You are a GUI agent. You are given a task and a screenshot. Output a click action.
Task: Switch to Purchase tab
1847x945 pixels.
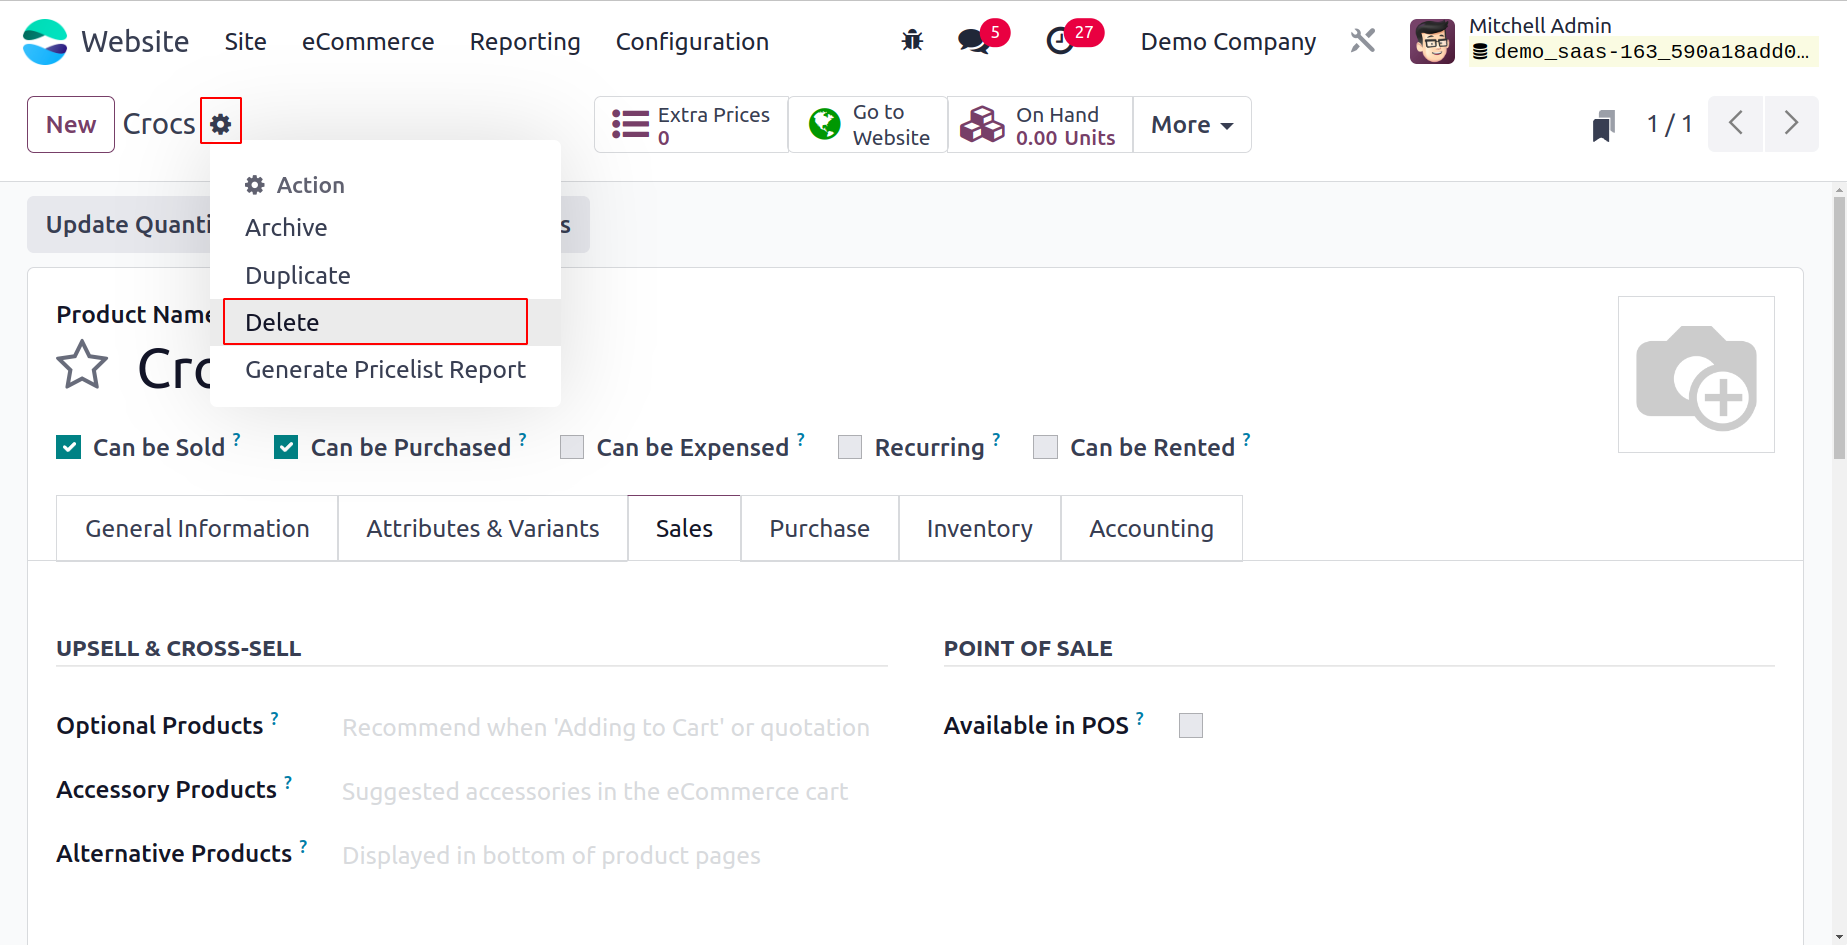tap(819, 528)
